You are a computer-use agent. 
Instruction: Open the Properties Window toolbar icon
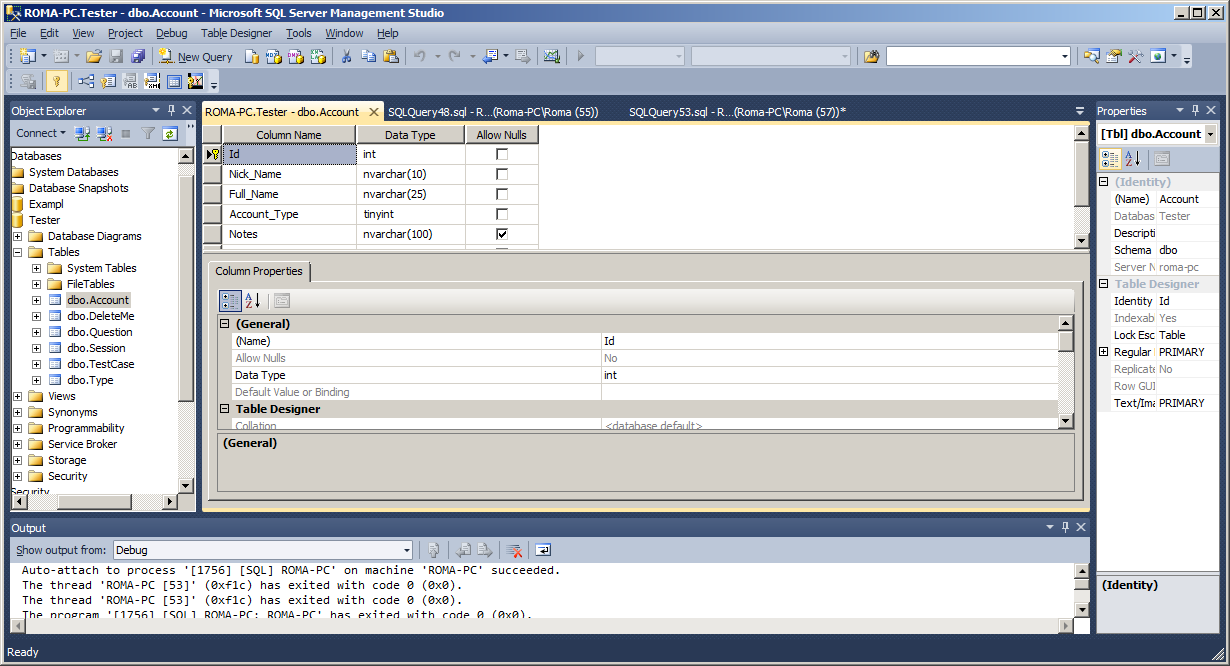(x=1113, y=56)
